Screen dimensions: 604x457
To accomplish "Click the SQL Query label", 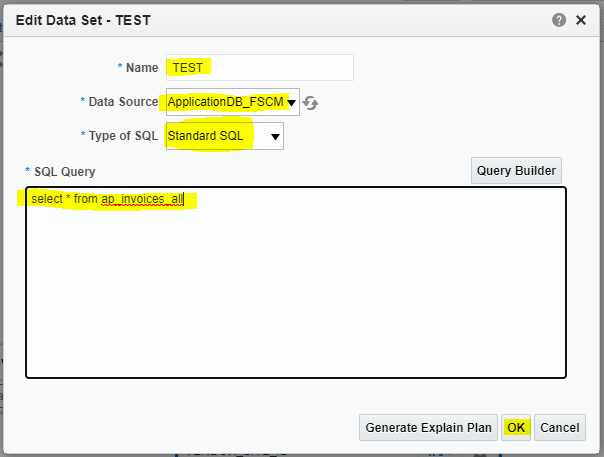I will 64,171.
